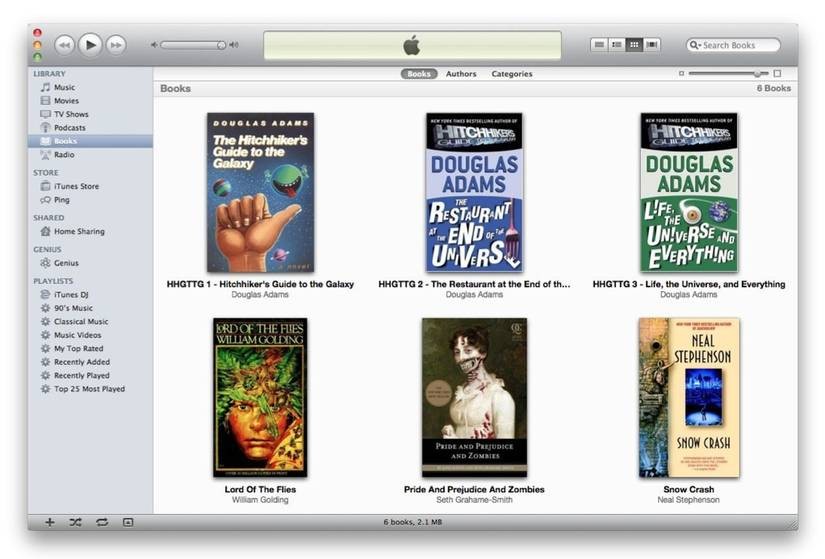
Task: Click the max-volume speaker icon
Action: pyautogui.click(x=234, y=45)
